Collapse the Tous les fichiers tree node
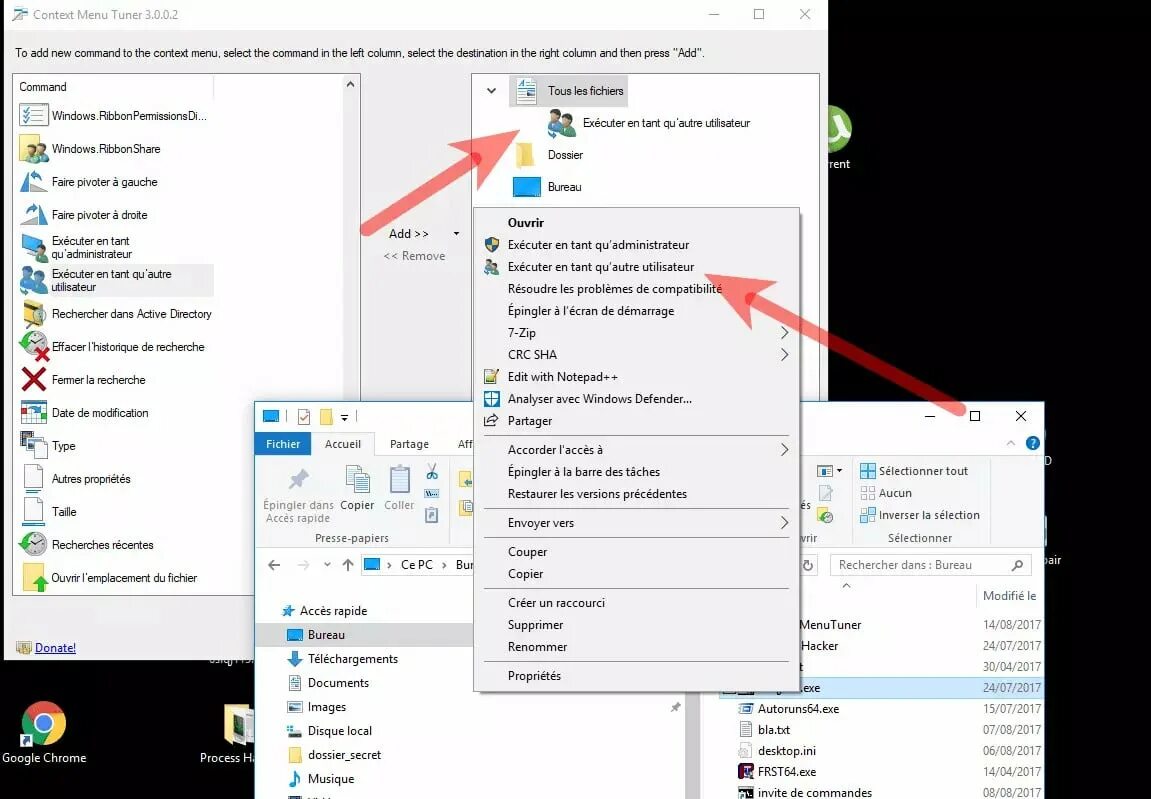Image resolution: width=1151 pixels, height=799 pixels. (x=491, y=91)
